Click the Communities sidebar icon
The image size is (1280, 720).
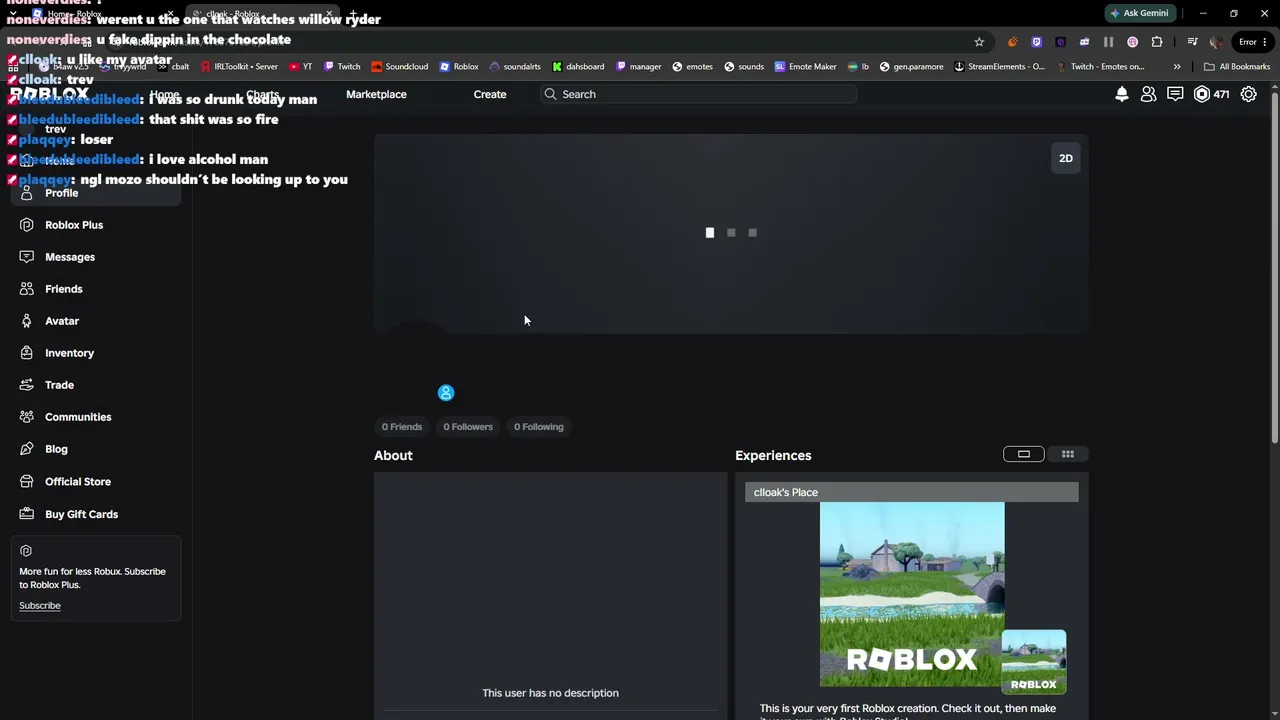(x=26, y=417)
